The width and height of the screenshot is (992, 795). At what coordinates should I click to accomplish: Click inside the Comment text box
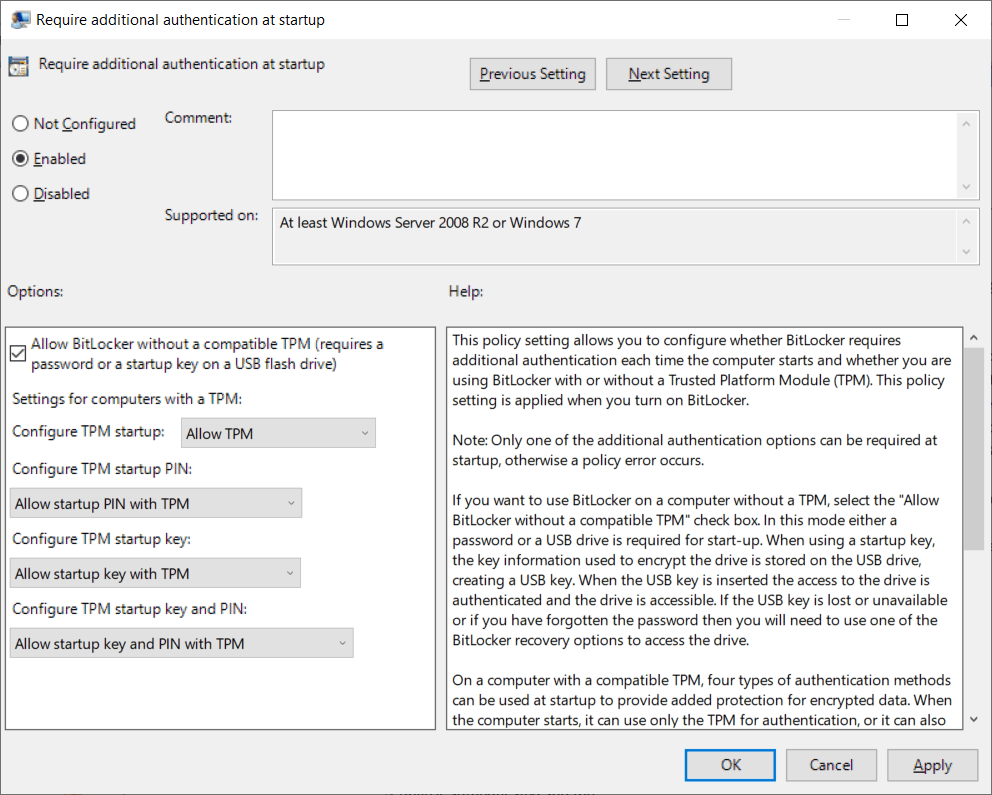coord(615,155)
